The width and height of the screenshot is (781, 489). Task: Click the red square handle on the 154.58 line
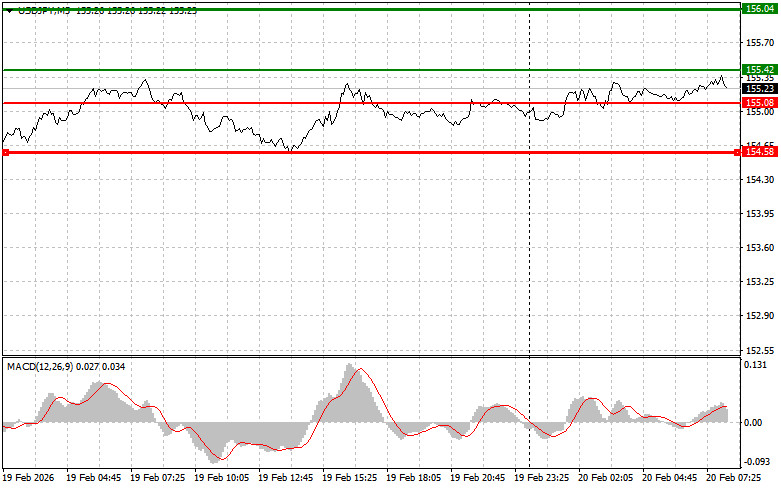click(x=6, y=152)
